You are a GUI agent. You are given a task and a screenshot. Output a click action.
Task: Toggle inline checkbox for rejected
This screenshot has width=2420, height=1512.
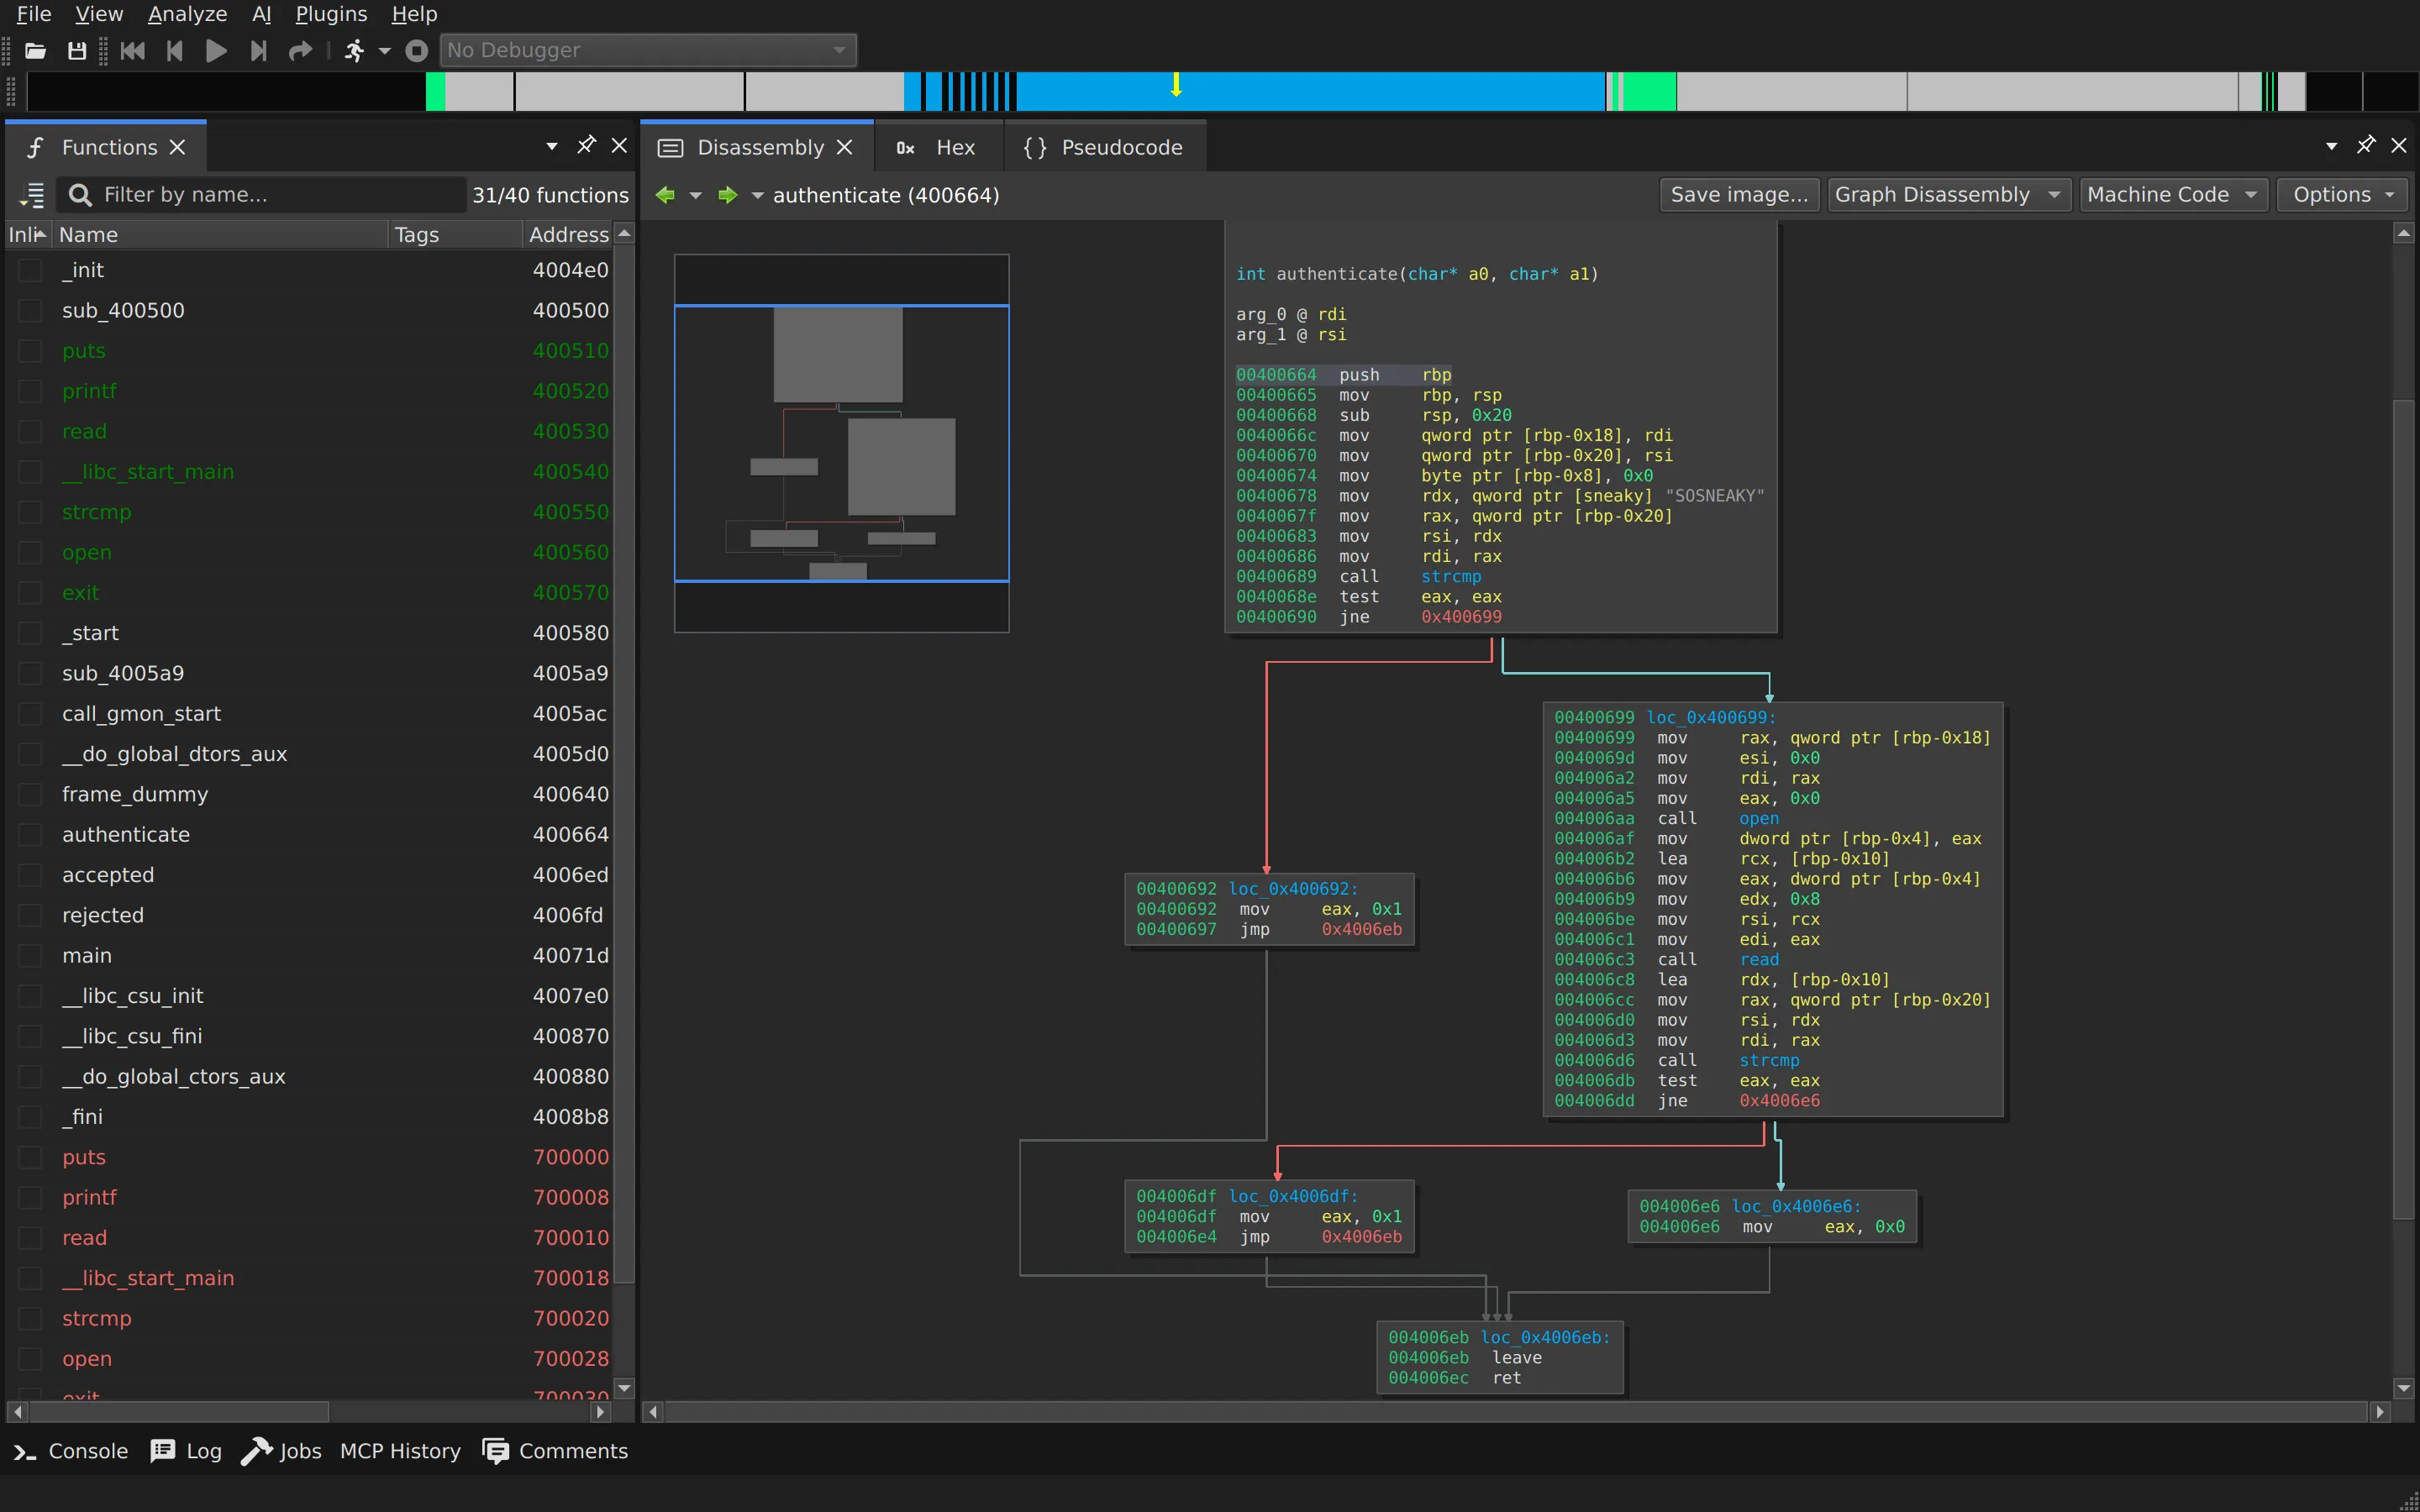coord(31,915)
